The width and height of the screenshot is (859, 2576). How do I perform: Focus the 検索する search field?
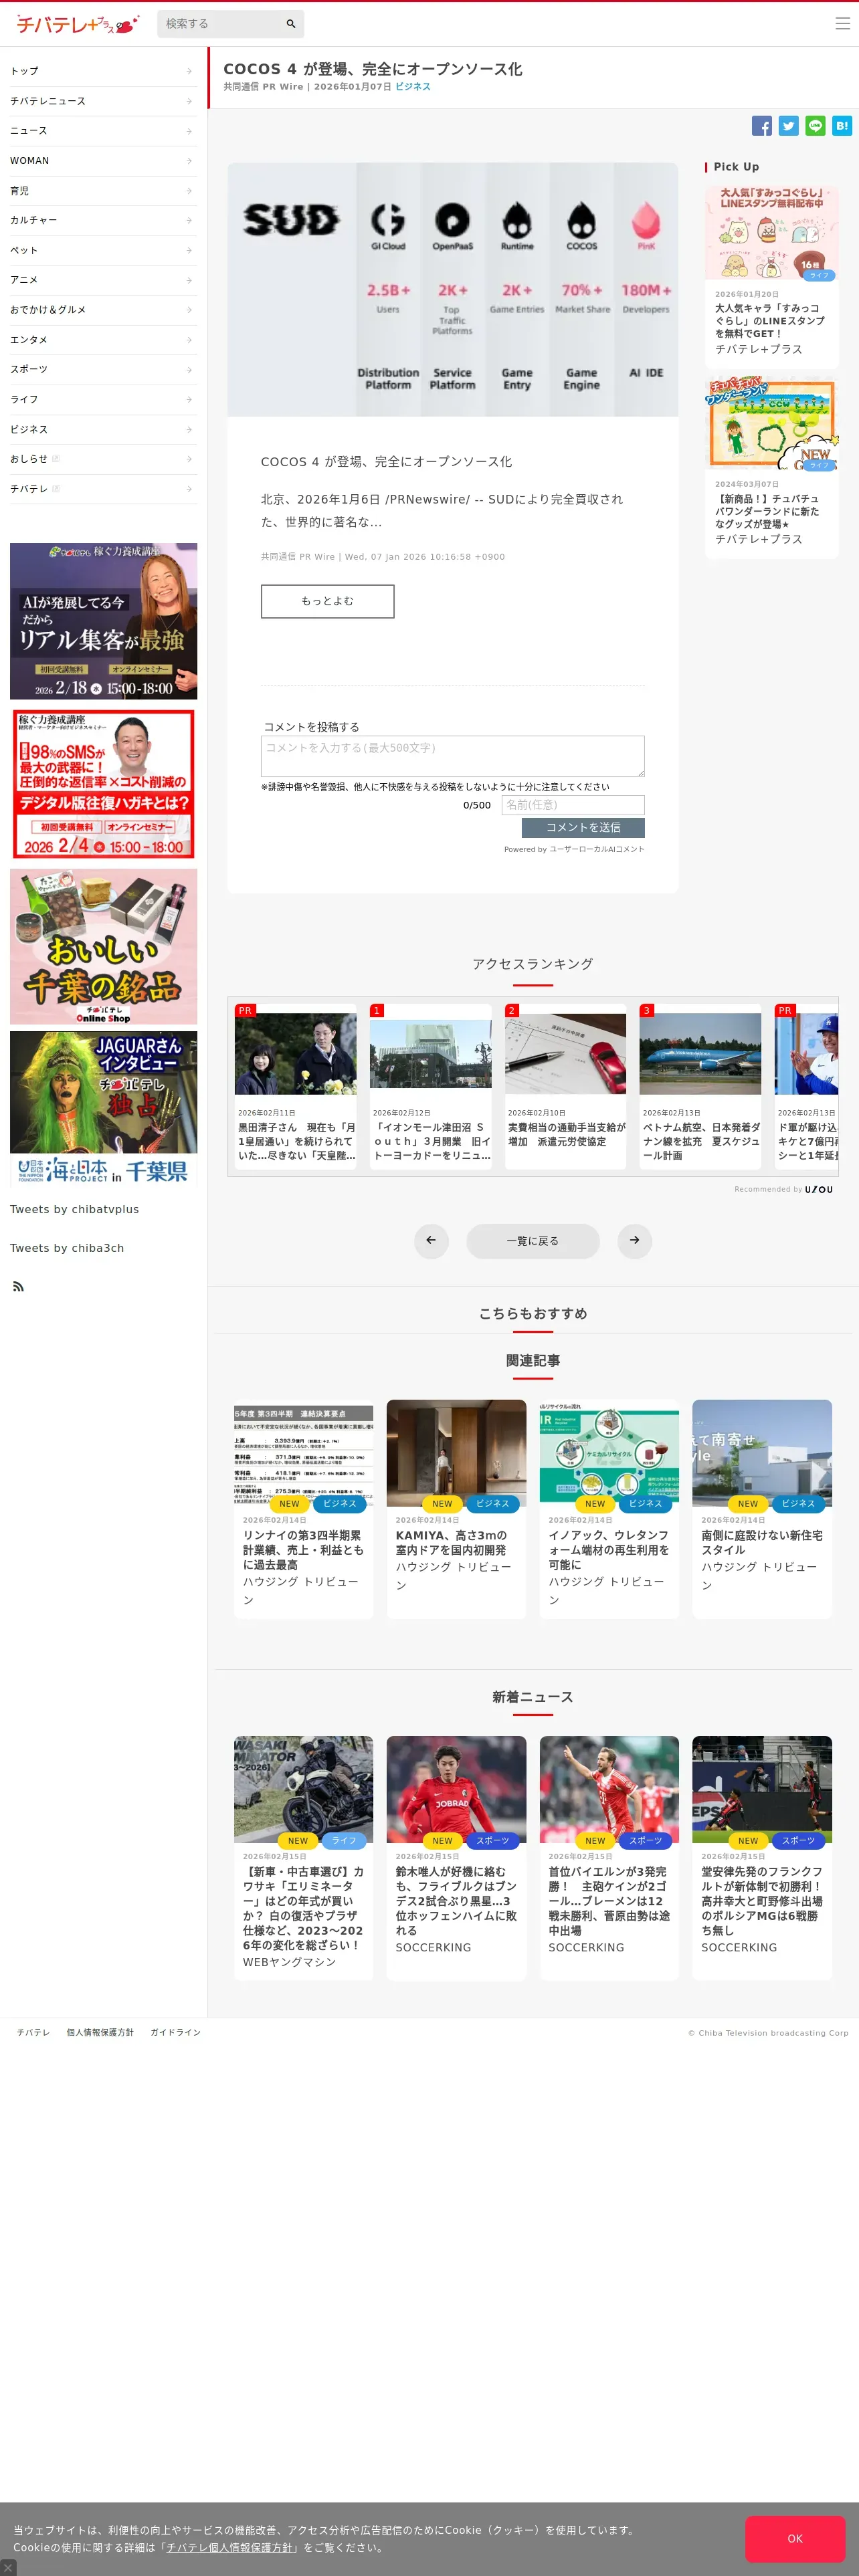point(219,24)
